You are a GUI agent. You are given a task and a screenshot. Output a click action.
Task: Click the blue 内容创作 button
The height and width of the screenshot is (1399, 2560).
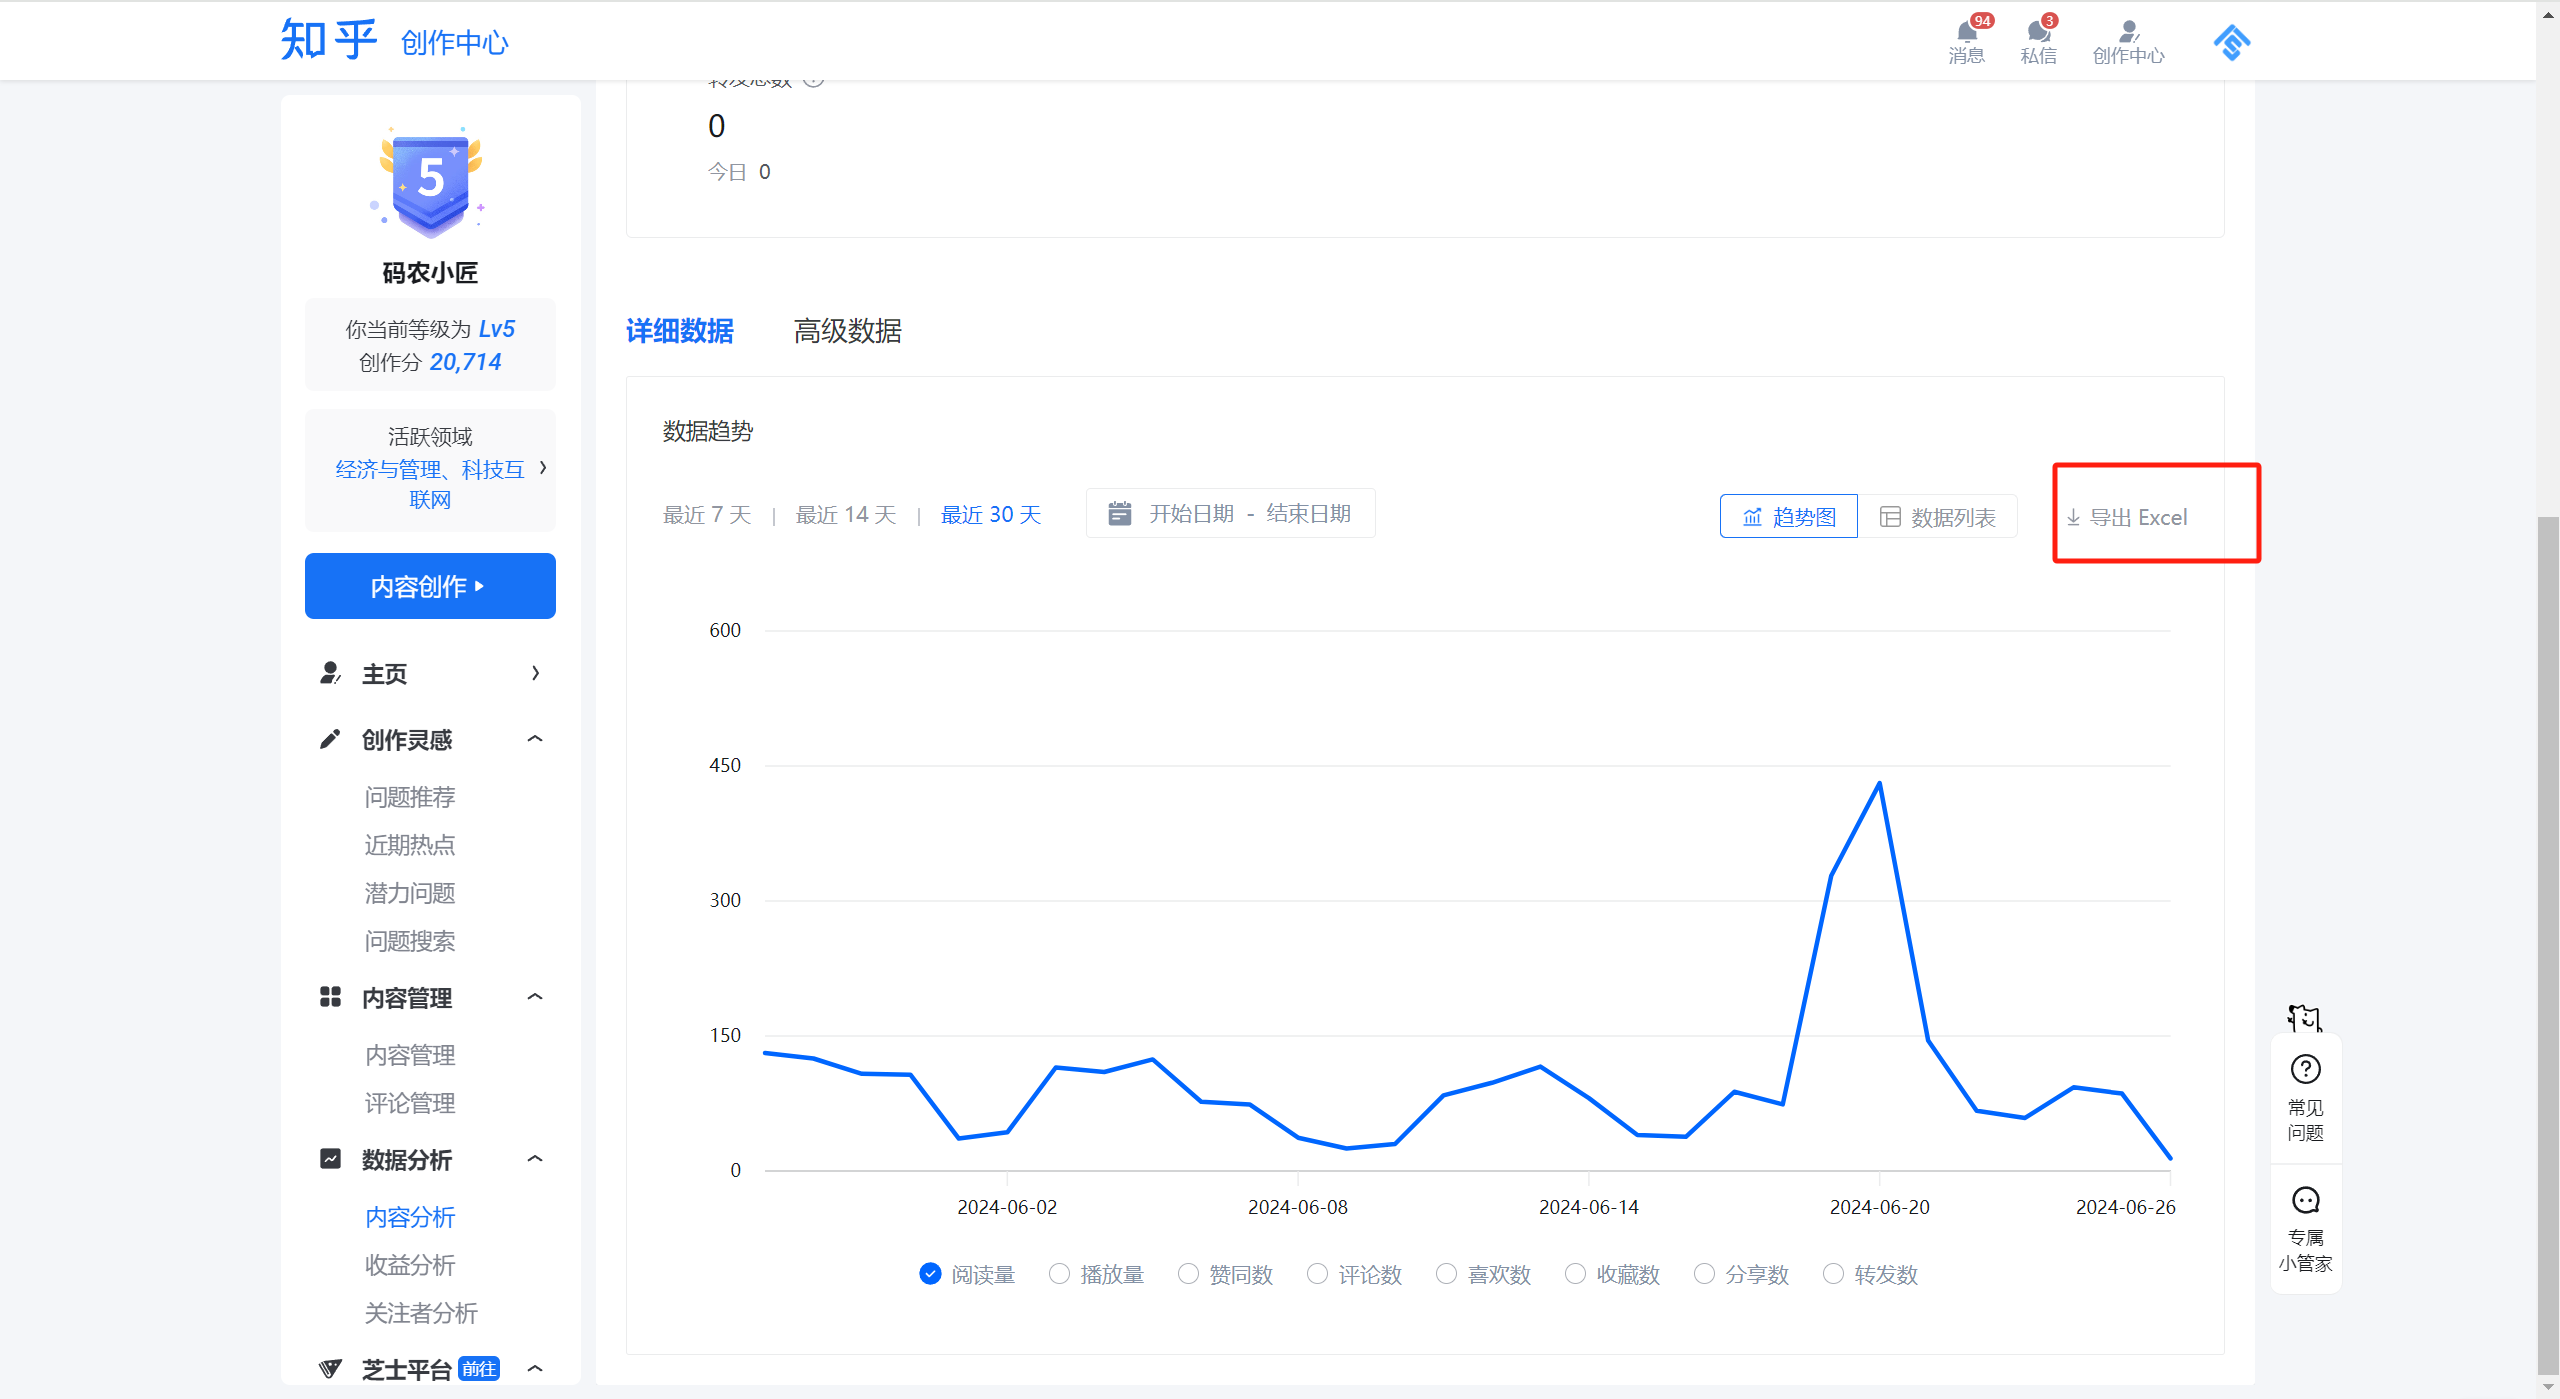(430, 586)
